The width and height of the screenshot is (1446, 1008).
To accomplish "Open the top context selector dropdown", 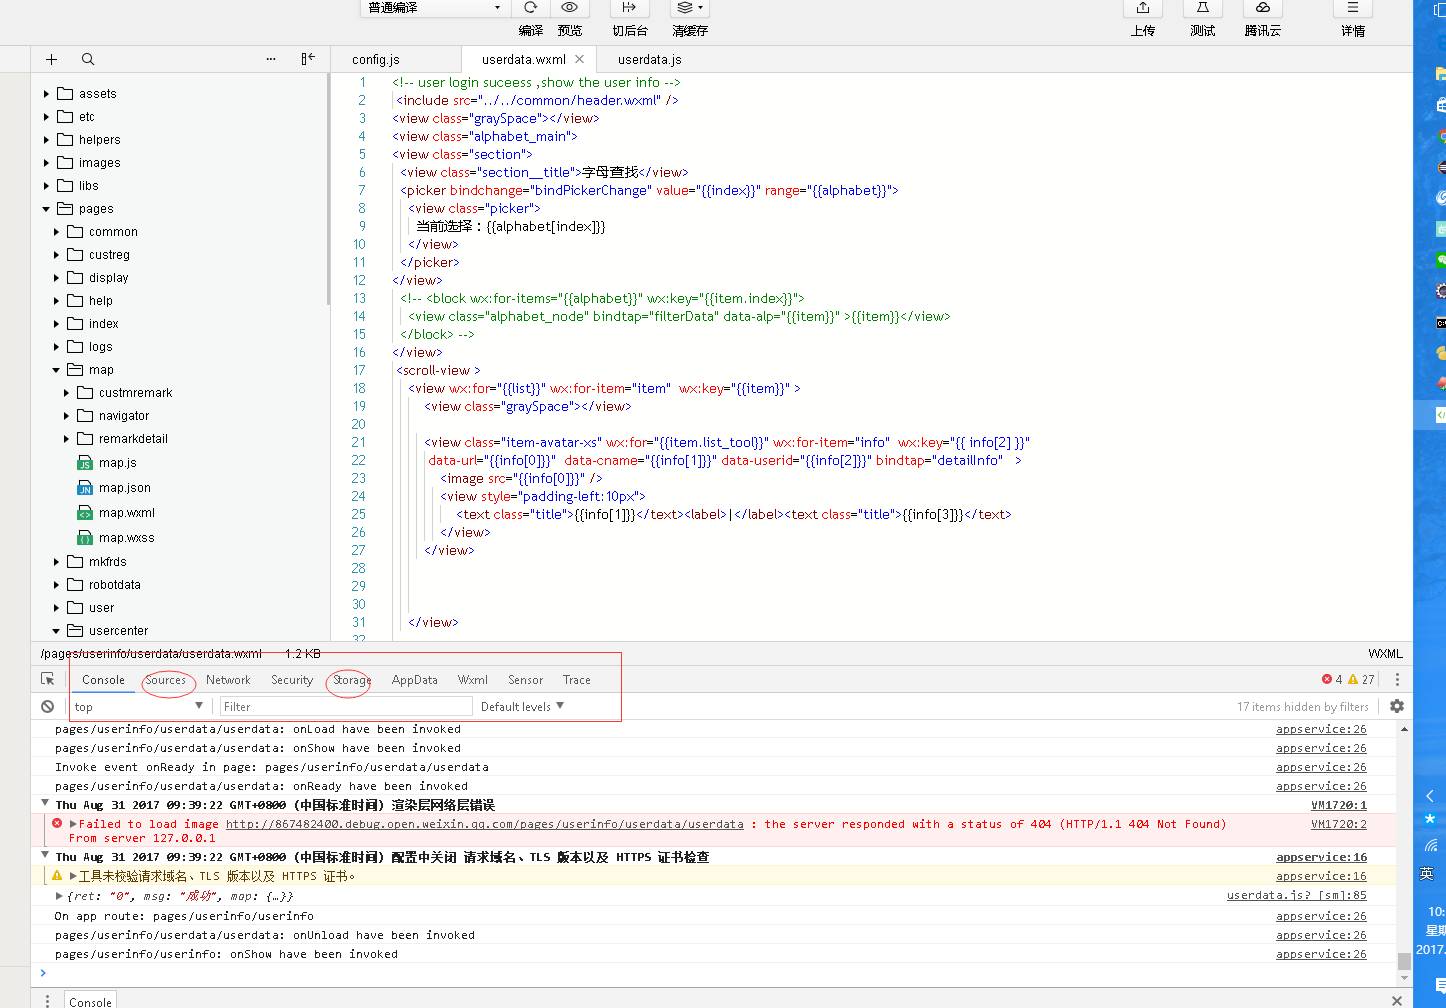I will coord(138,706).
